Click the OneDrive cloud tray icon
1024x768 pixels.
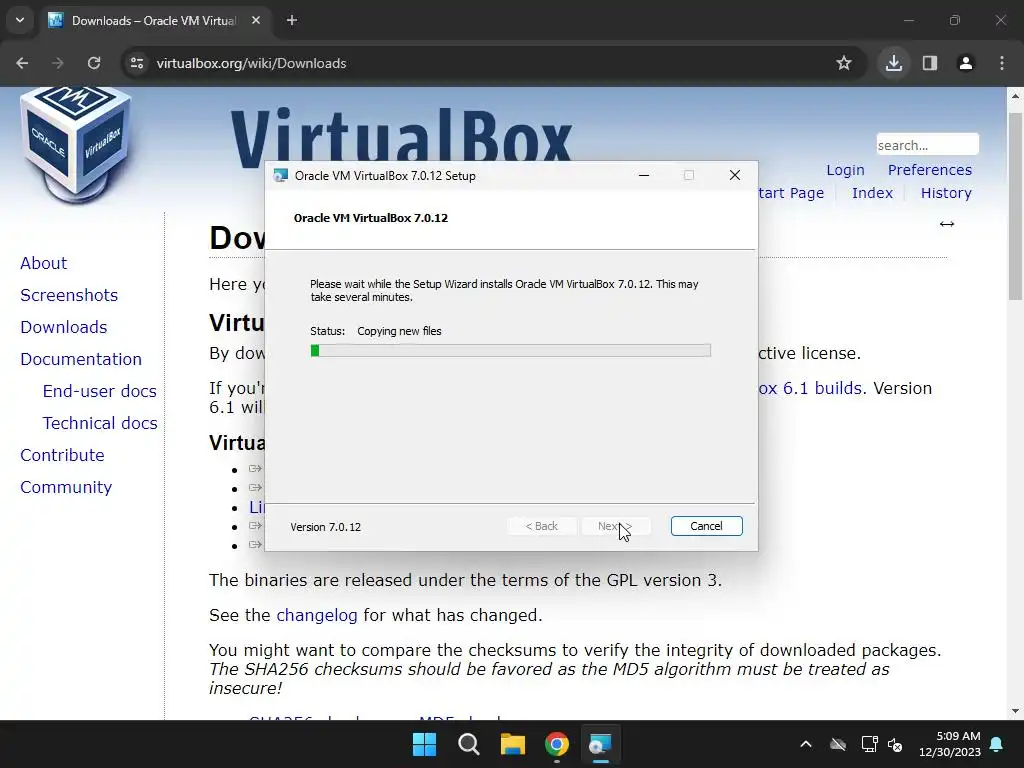click(x=838, y=744)
